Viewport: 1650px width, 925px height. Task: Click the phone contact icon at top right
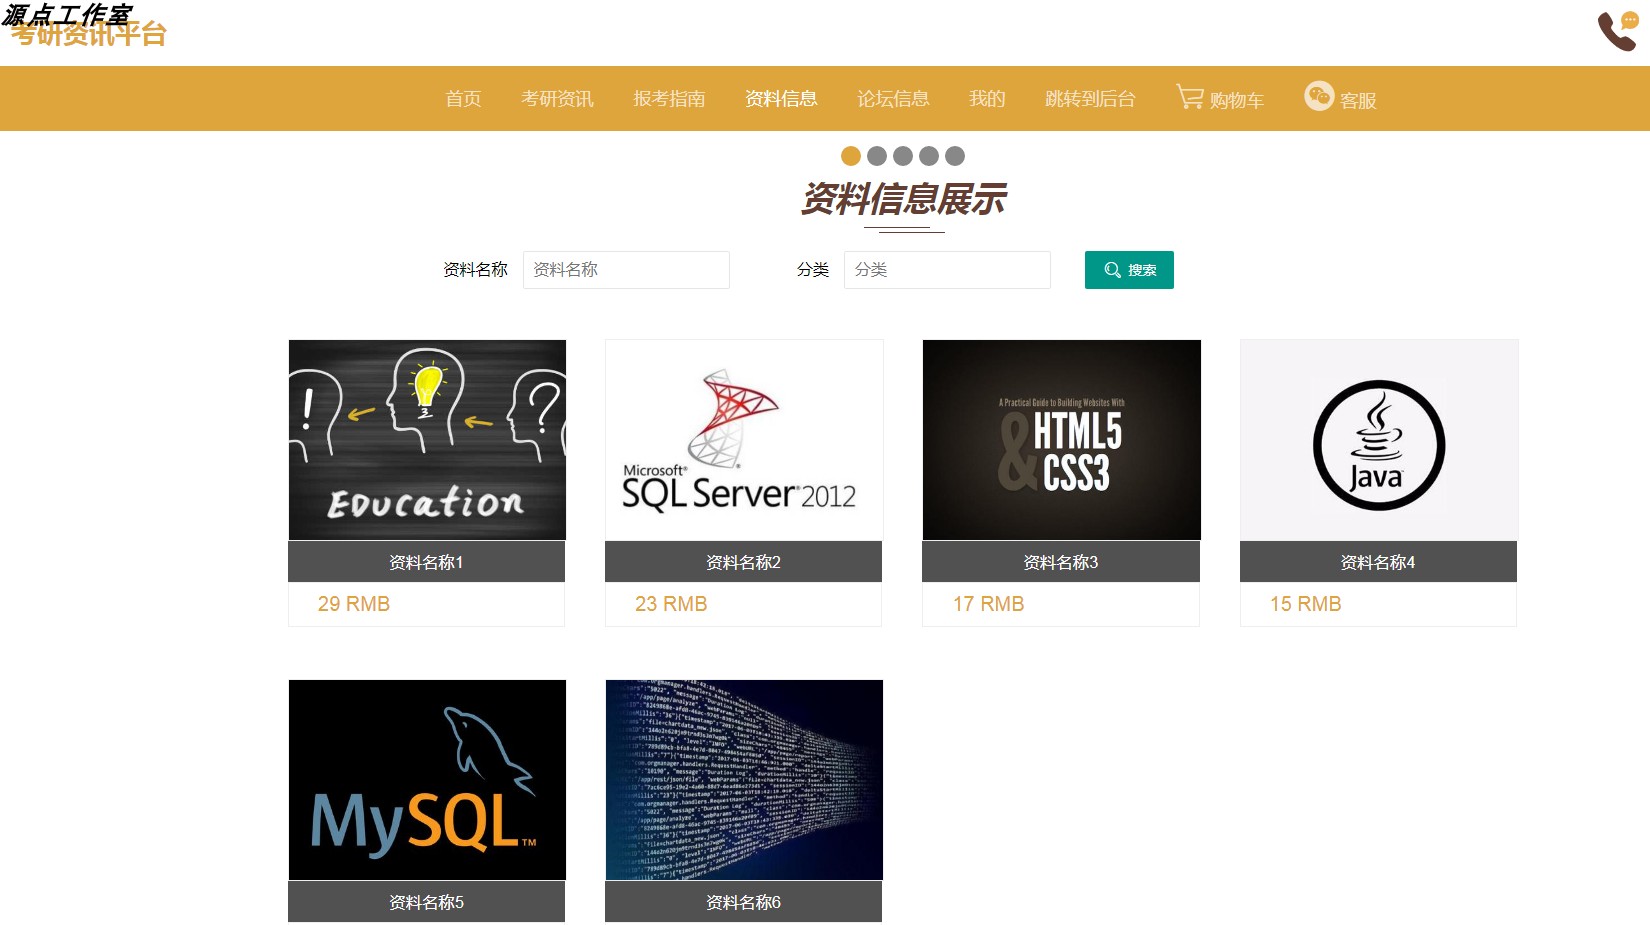click(1618, 31)
